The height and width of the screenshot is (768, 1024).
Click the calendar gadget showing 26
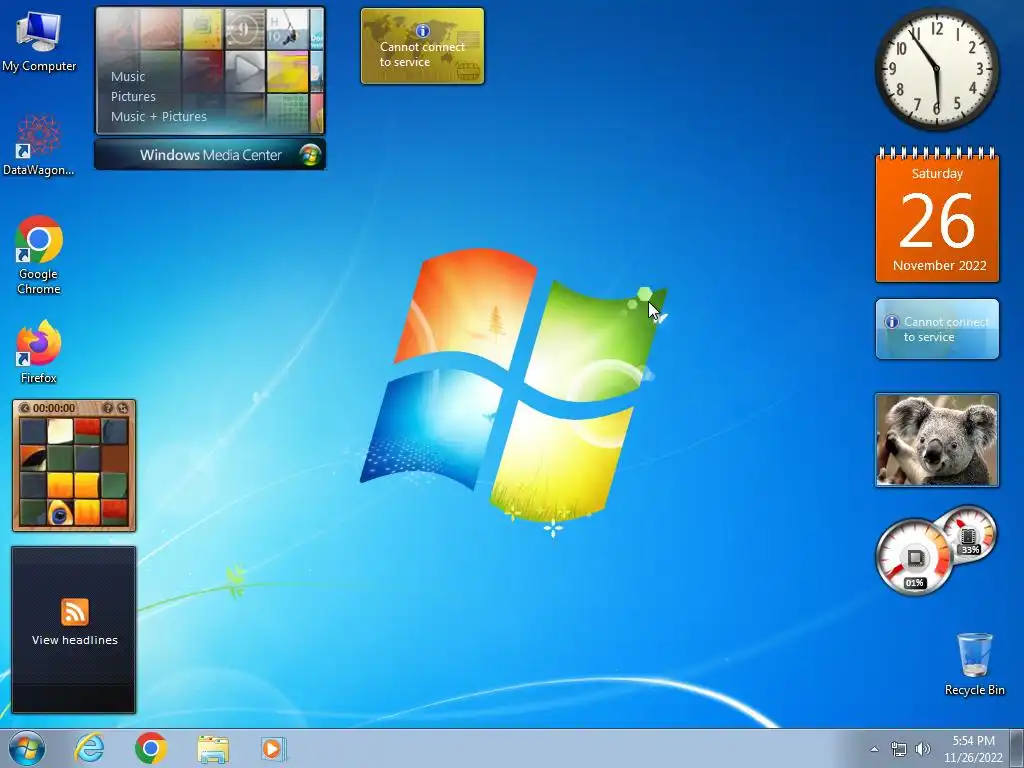click(x=937, y=216)
